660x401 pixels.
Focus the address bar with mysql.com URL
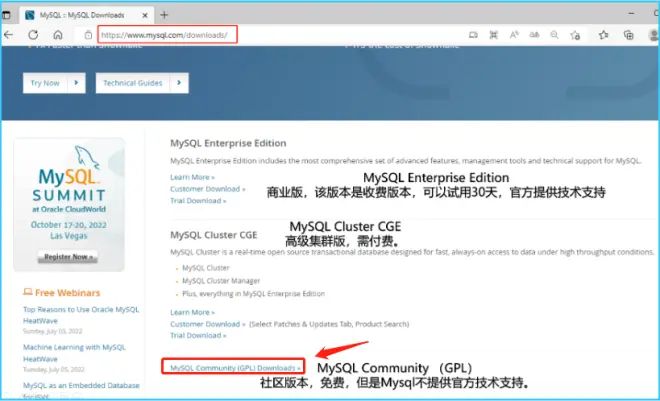coord(168,35)
